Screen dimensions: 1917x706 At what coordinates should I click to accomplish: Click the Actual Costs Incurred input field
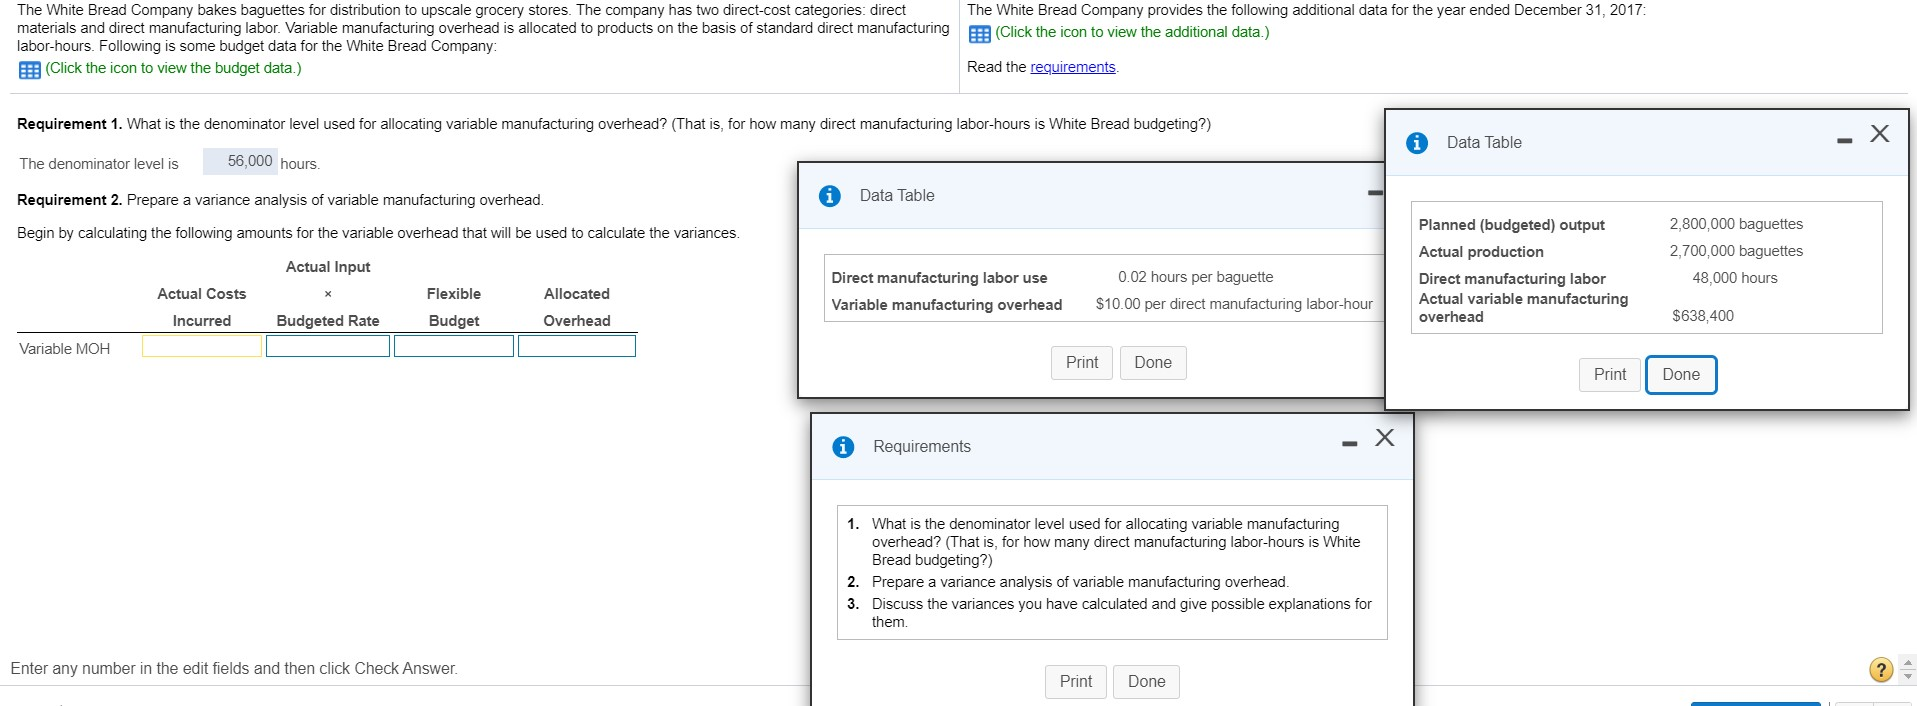202,346
